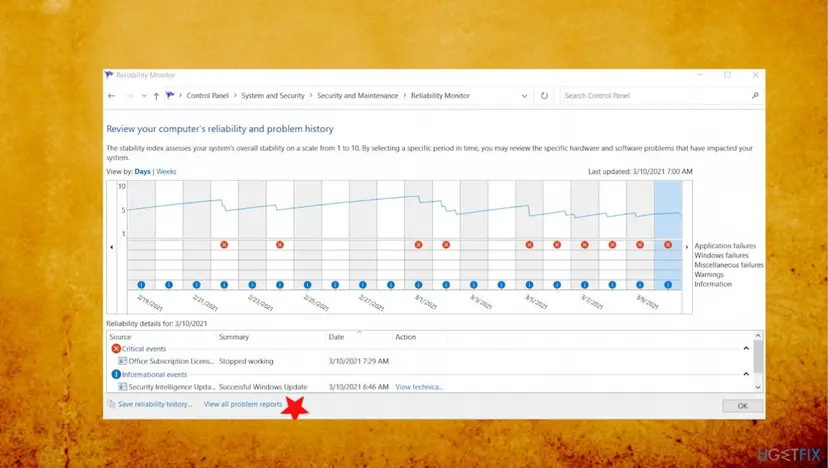Viewport: 828px width, 468px height.
Task: Click the Save reliability history link
Action: point(155,404)
